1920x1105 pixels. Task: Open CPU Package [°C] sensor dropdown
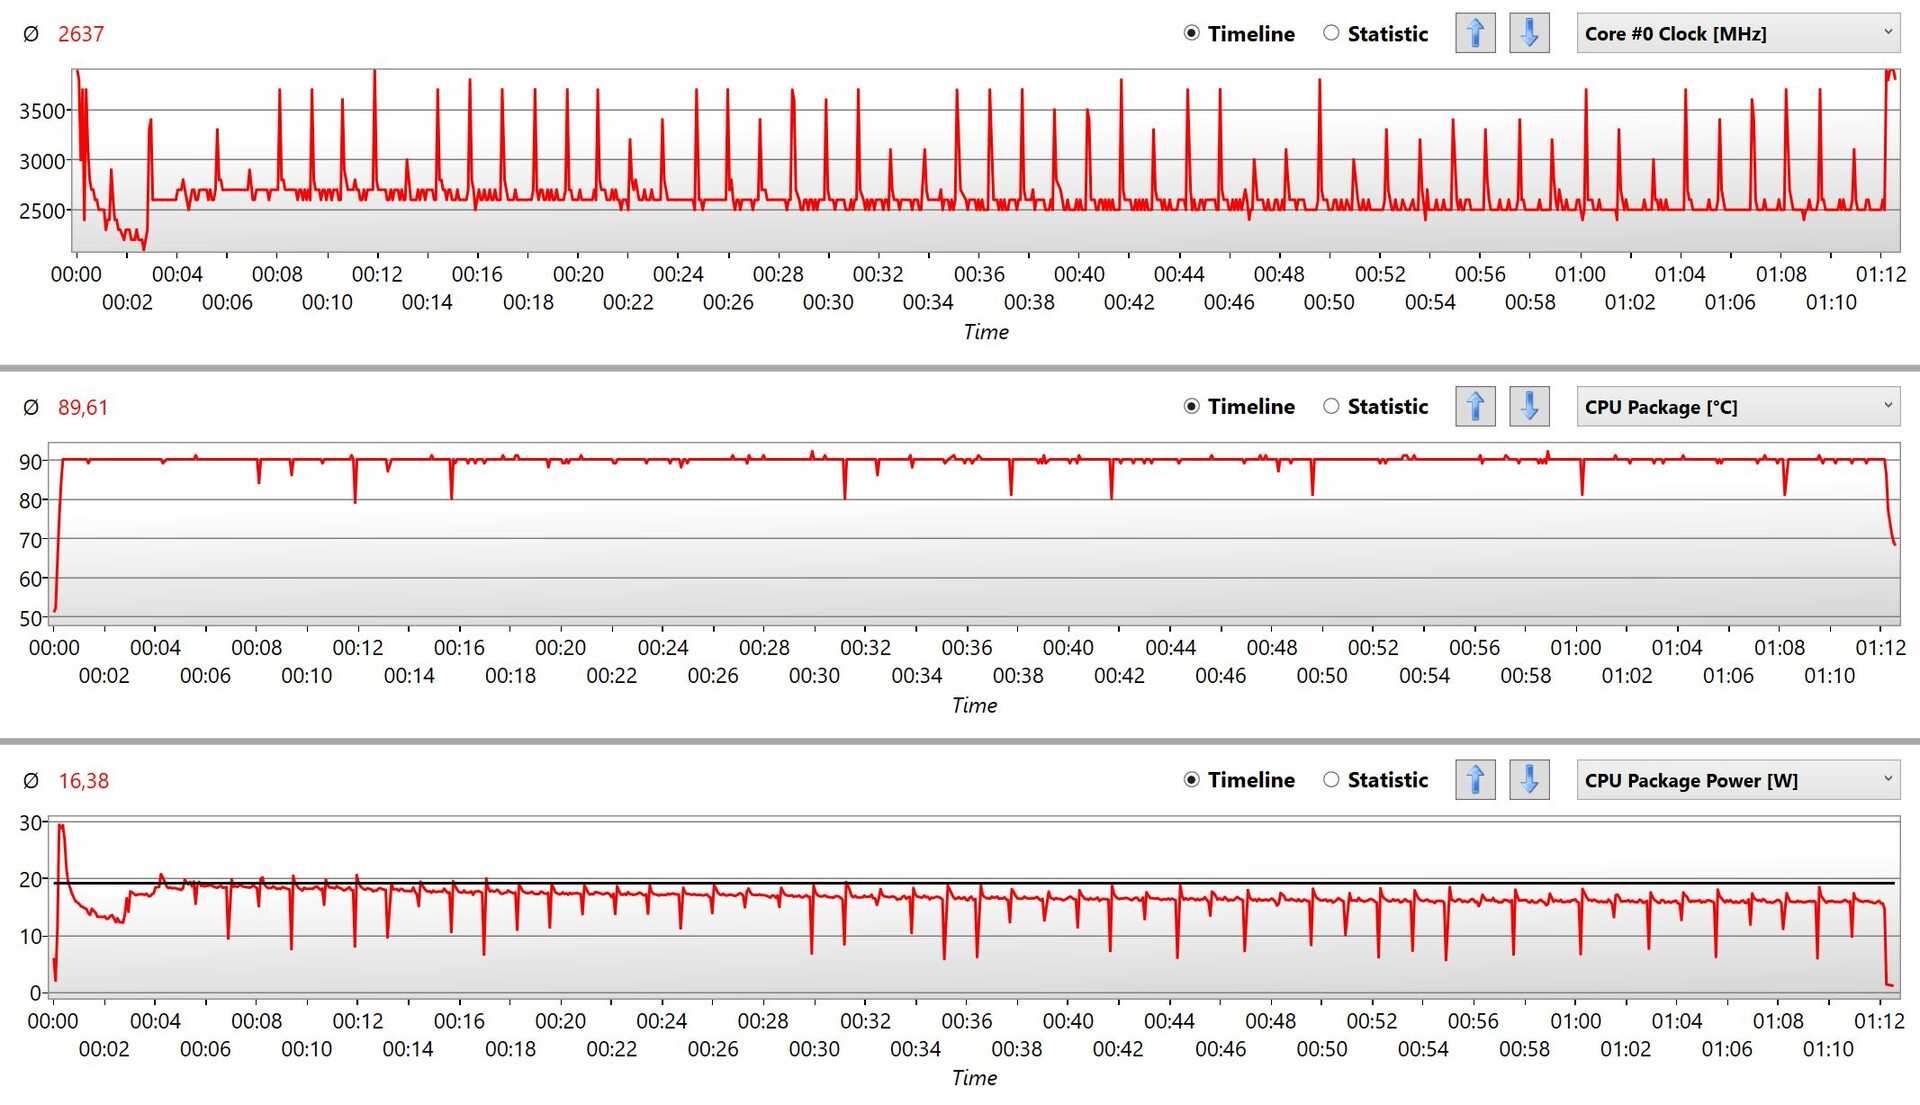pos(1738,406)
